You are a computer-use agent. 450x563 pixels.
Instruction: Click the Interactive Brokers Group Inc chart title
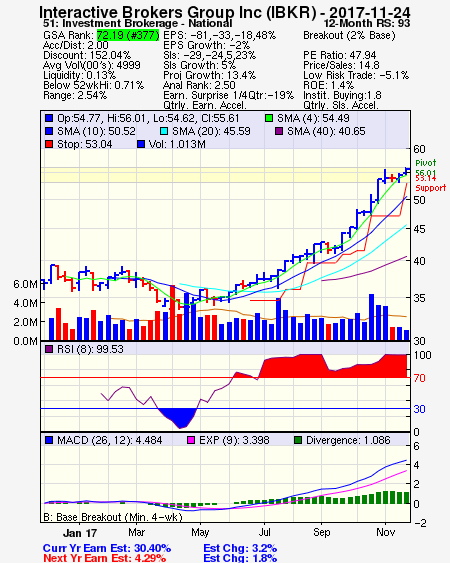point(224,12)
